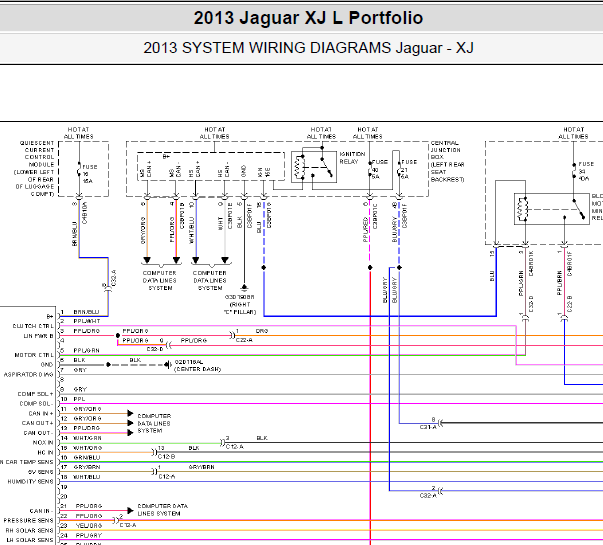The image size is (603, 545).
Task: Click the 'ASPIRATOR DIAG' pin label
Action: [29, 374]
